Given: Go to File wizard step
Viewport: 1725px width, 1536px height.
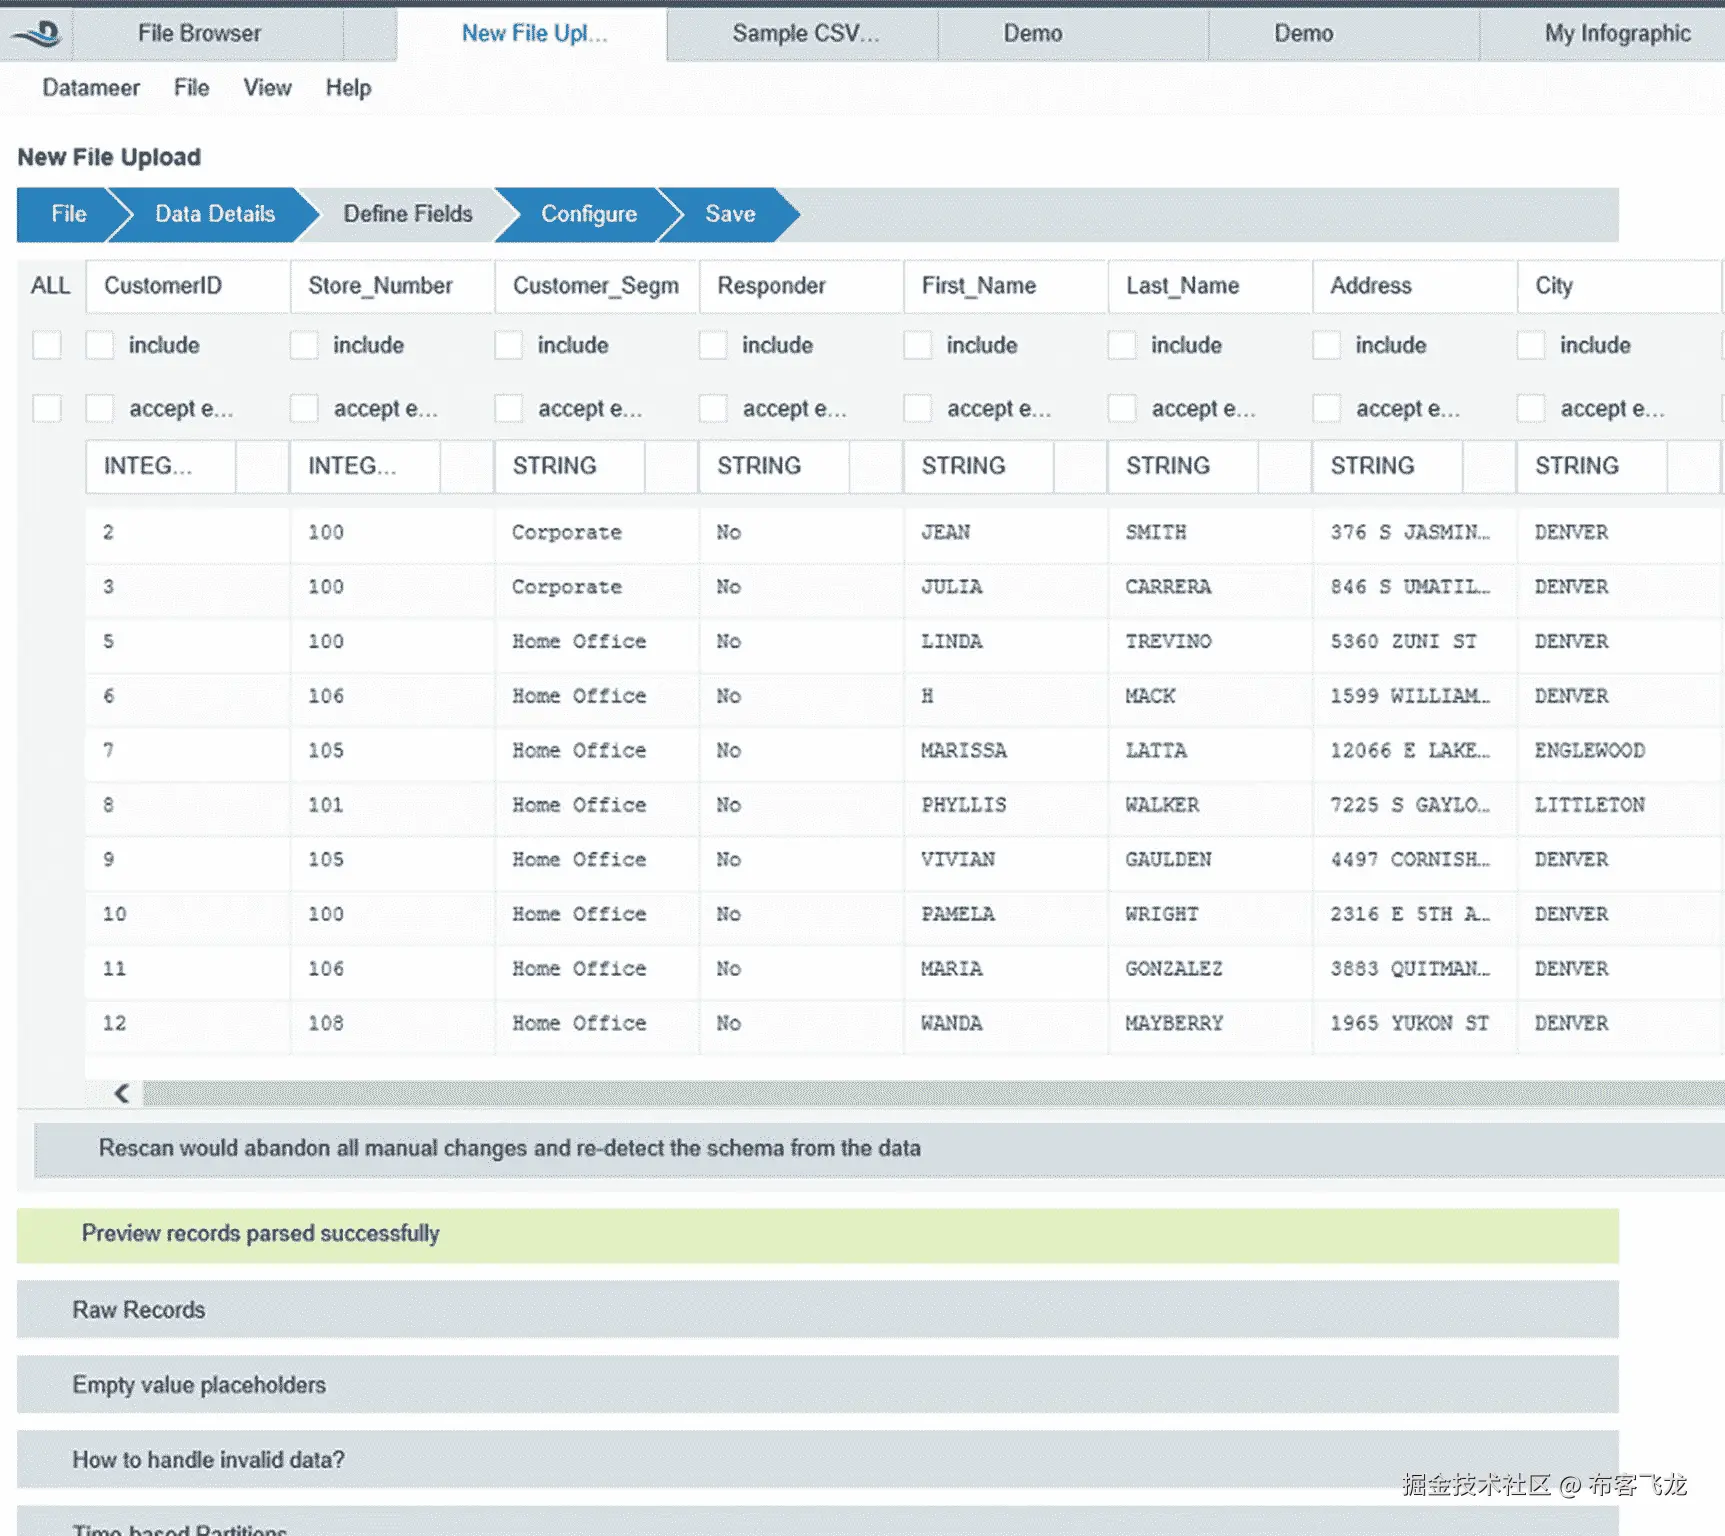Looking at the screenshot, I should (x=69, y=214).
